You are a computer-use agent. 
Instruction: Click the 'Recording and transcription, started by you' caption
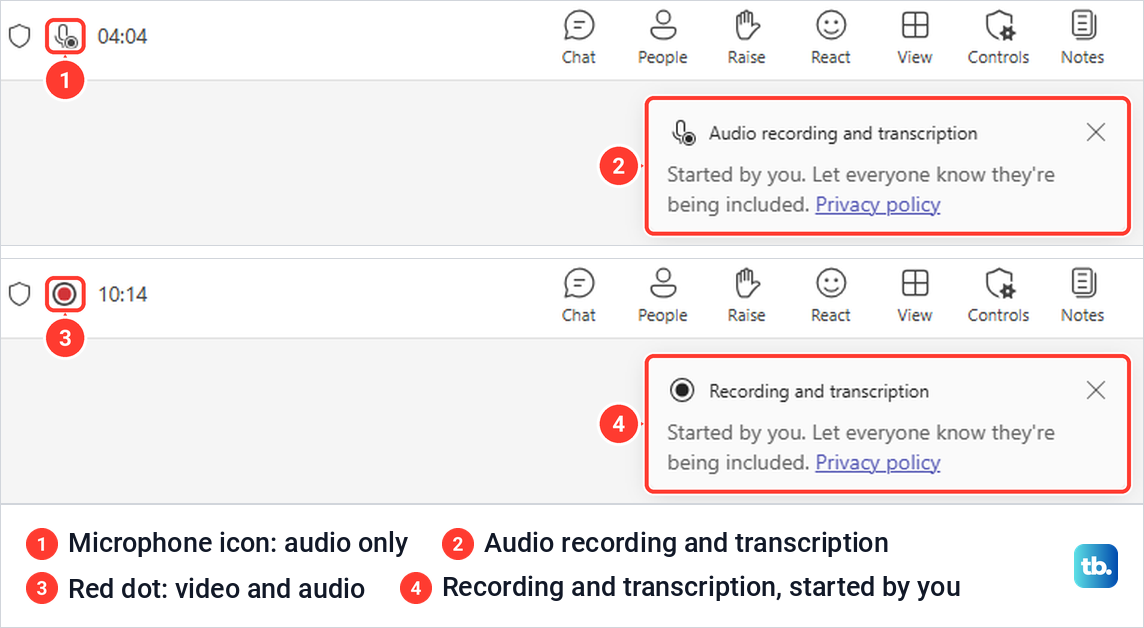click(701, 587)
